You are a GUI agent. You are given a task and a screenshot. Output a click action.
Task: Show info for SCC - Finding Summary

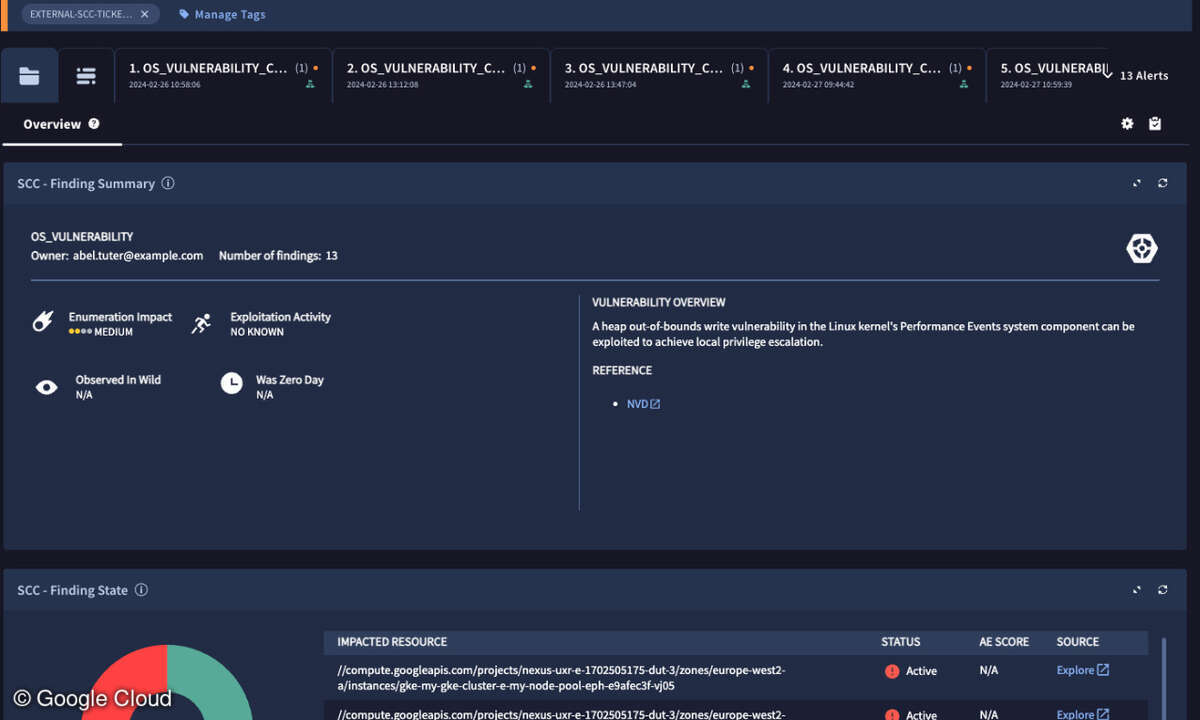[x=168, y=184]
